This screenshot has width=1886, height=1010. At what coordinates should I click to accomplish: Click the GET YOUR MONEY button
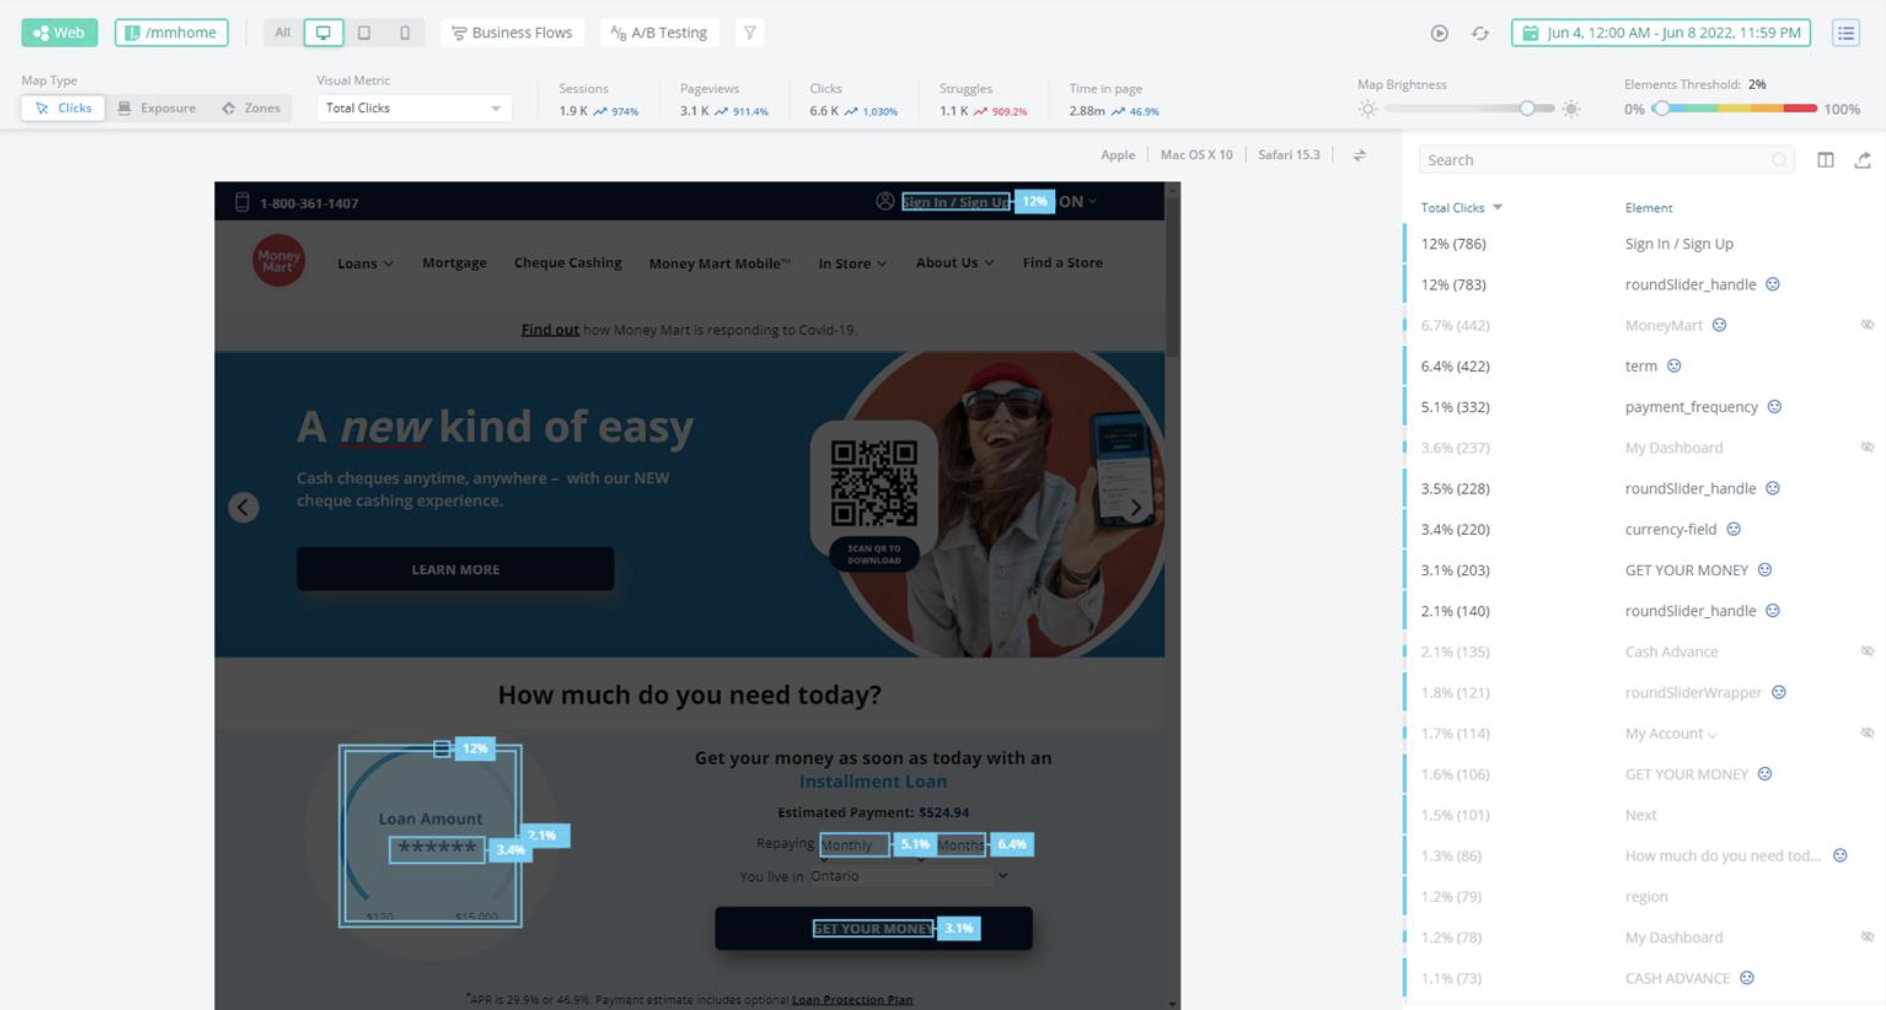point(873,928)
